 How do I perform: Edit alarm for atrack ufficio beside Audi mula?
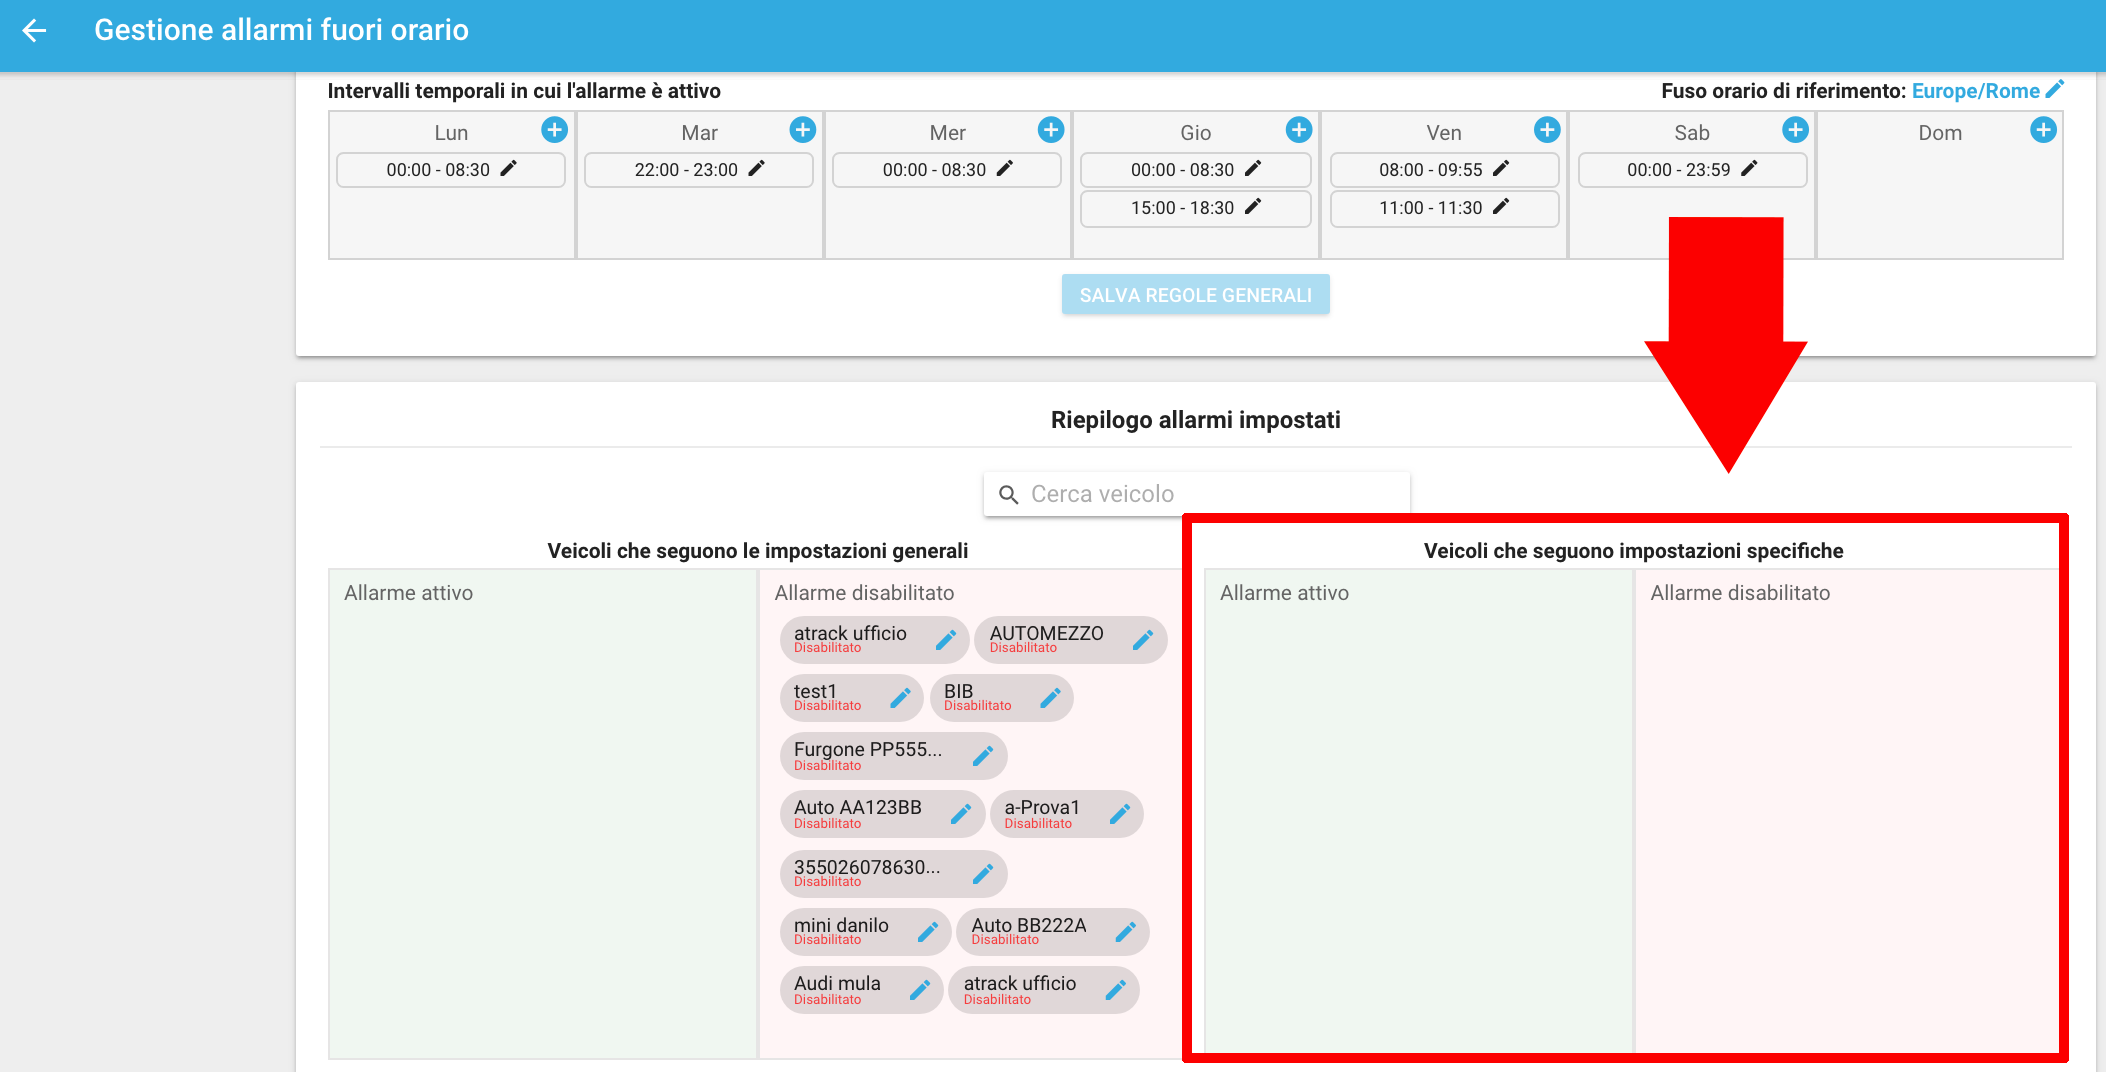coord(1116,990)
